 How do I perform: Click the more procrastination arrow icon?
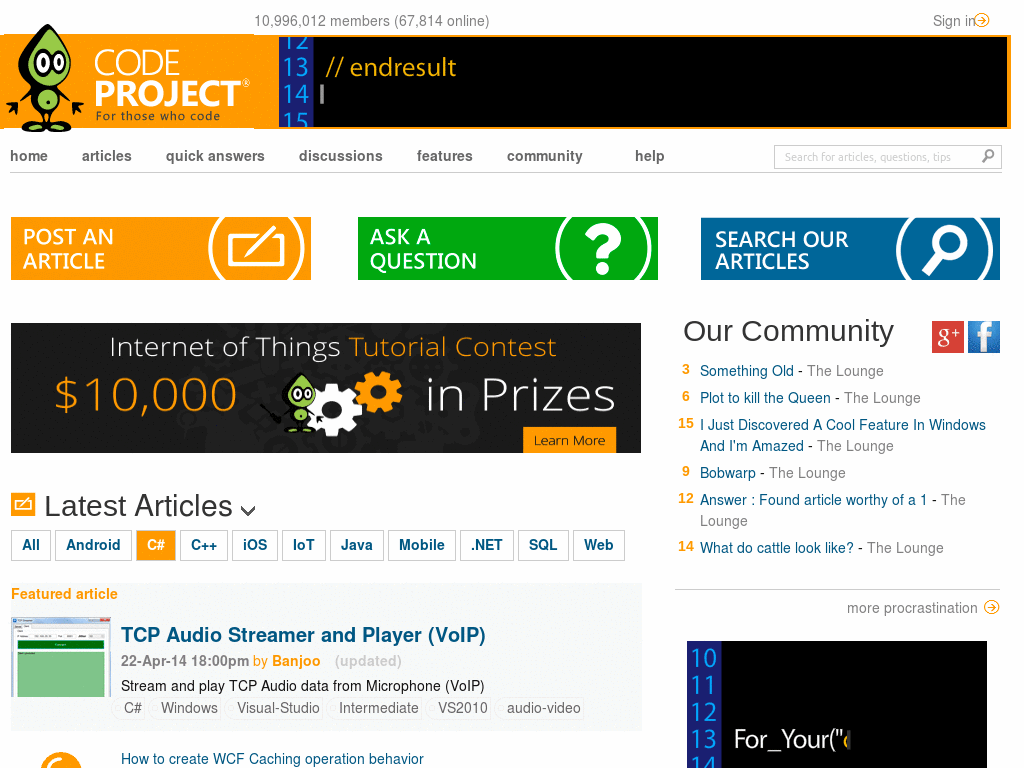click(991, 607)
